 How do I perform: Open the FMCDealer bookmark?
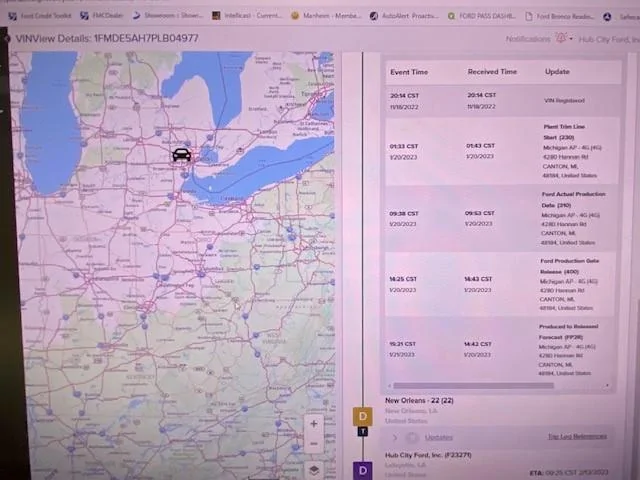click(102, 16)
